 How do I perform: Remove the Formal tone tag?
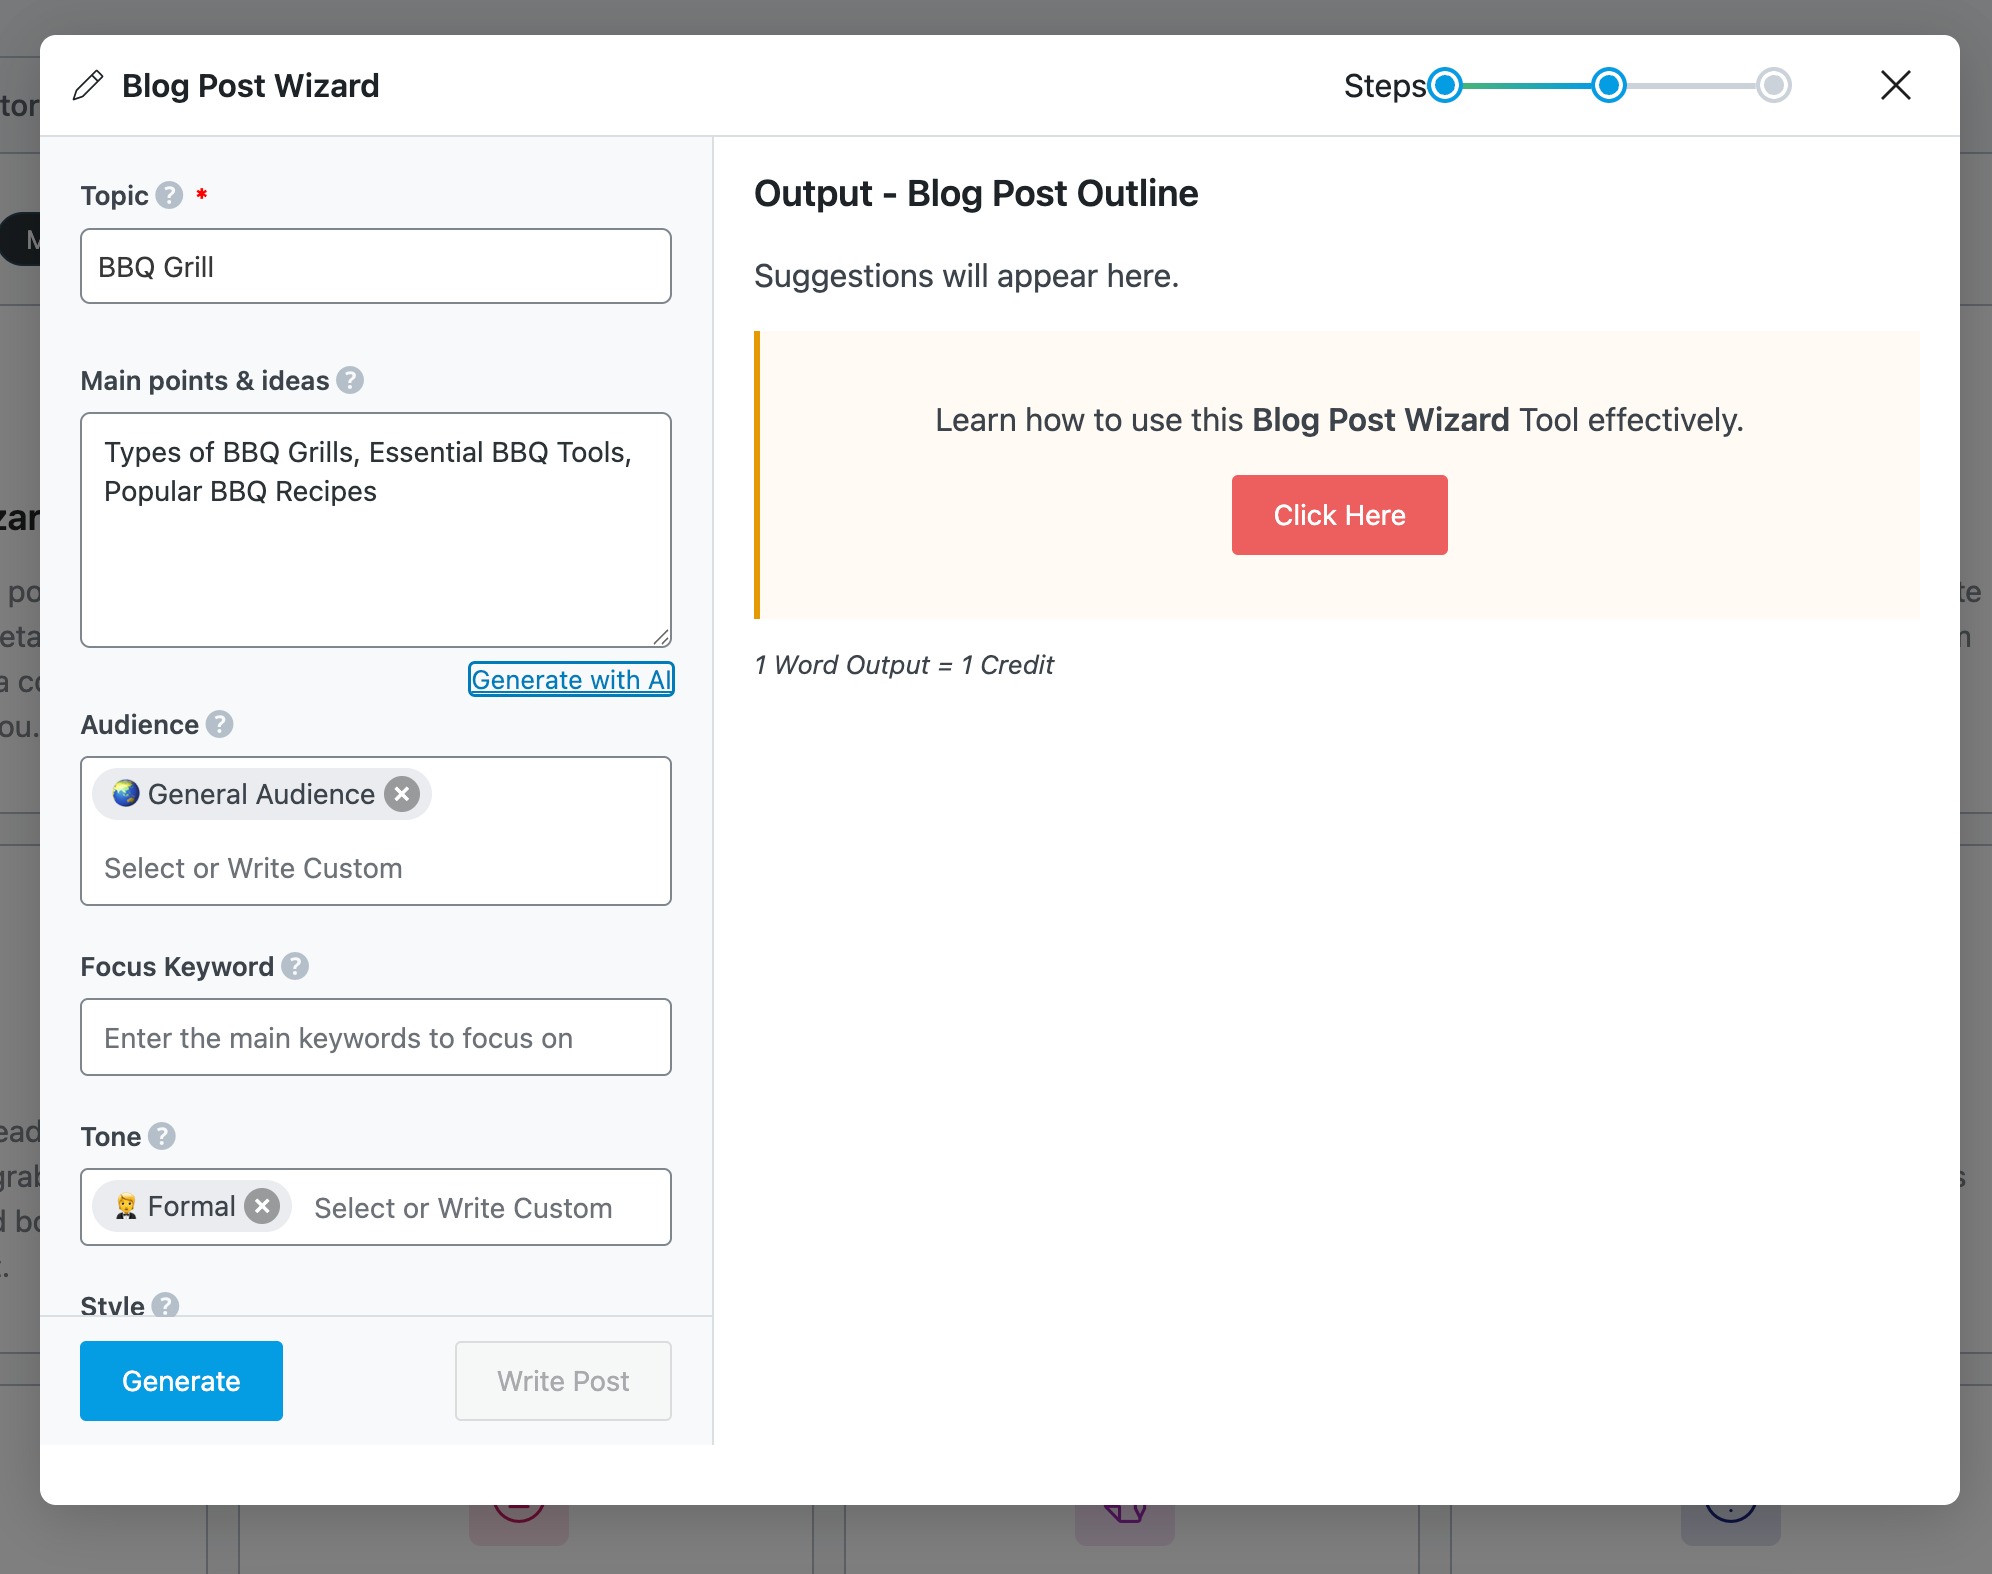click(262, 1206)
